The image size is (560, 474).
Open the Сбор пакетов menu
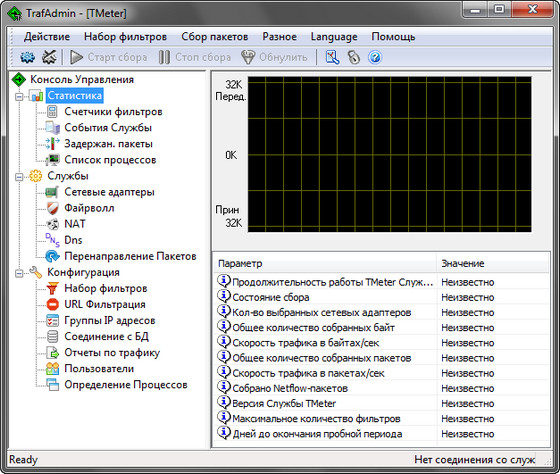[x=215, y=36]
